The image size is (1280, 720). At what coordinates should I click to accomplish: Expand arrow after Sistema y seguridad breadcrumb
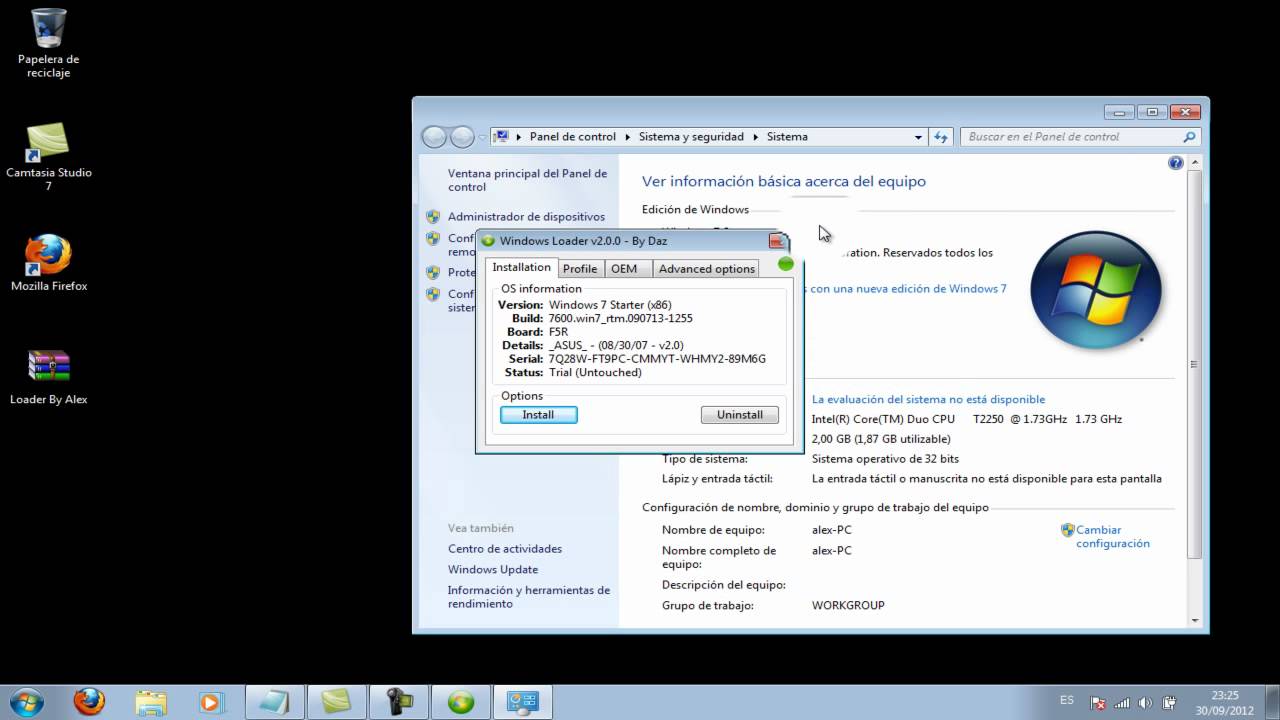pyautogui.click(x=756, y=137)
